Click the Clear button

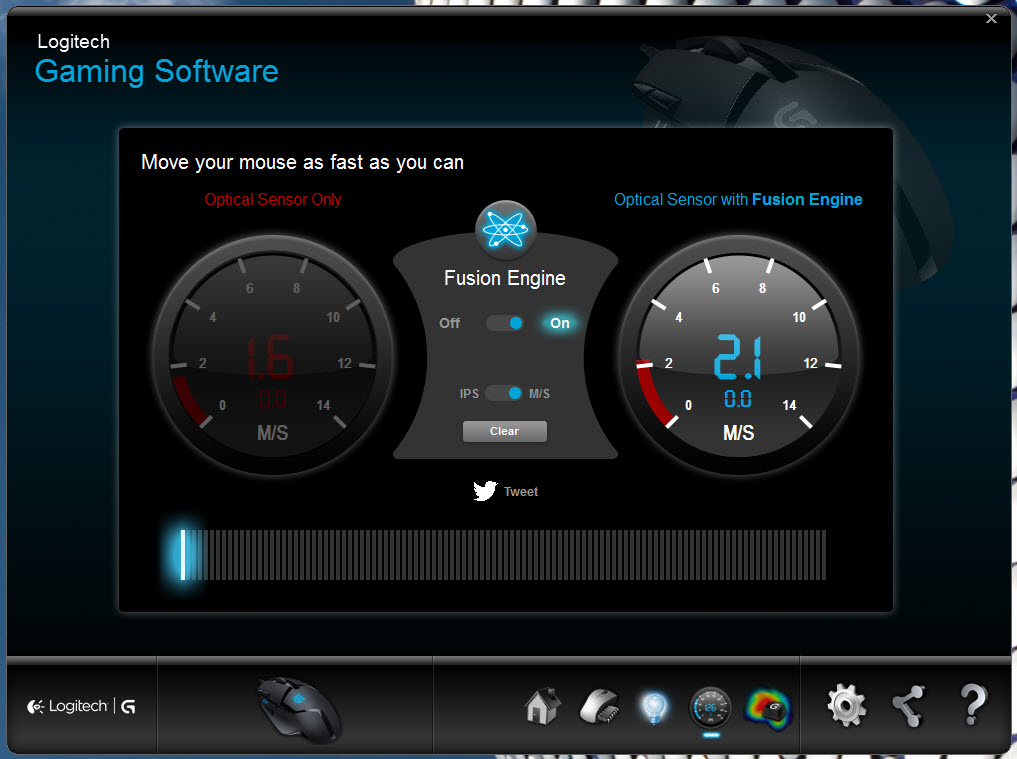click(505, 431)
